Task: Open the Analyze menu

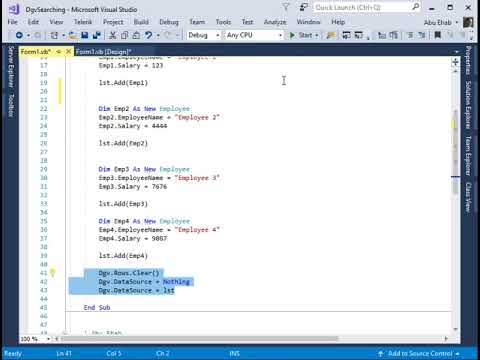Action: click(275, 22)
